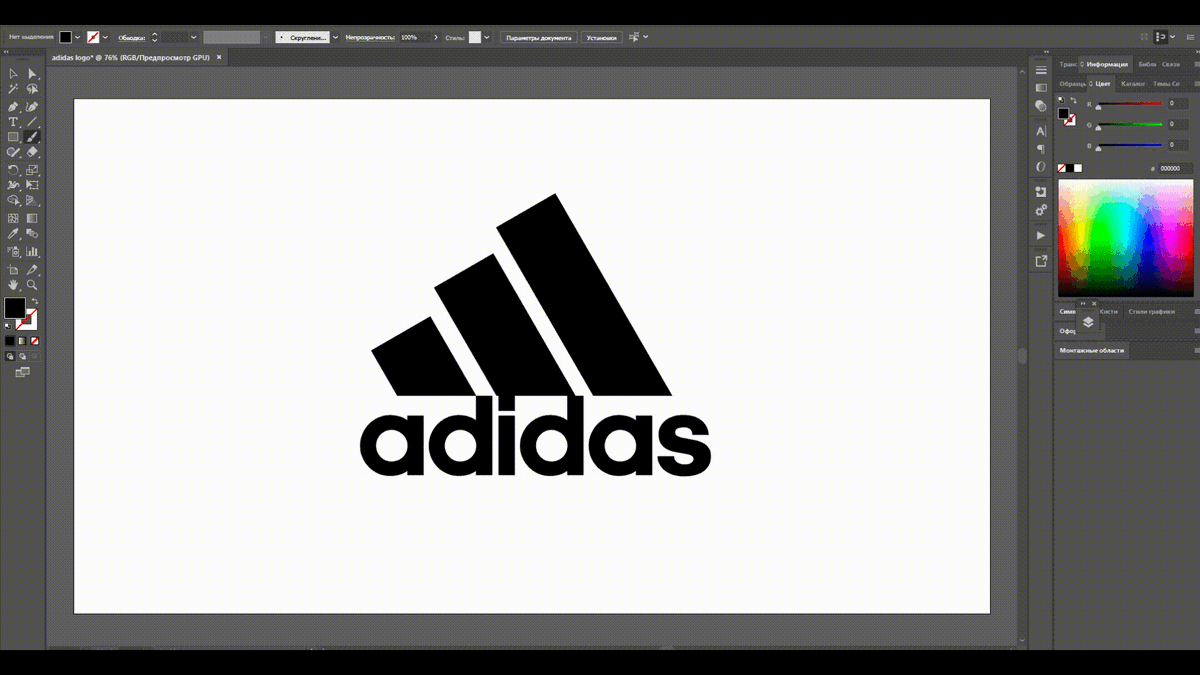Switch to Каталог panel tab

(x=1133, y=84)
